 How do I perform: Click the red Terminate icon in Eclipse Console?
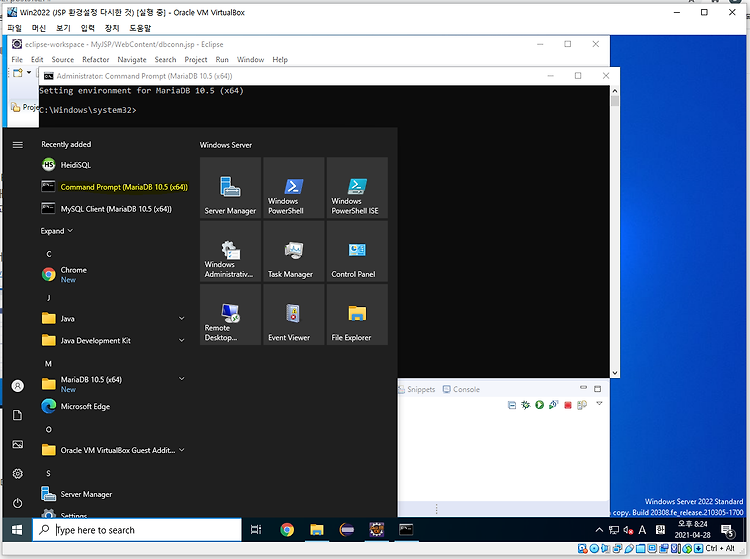coord(568,406)
